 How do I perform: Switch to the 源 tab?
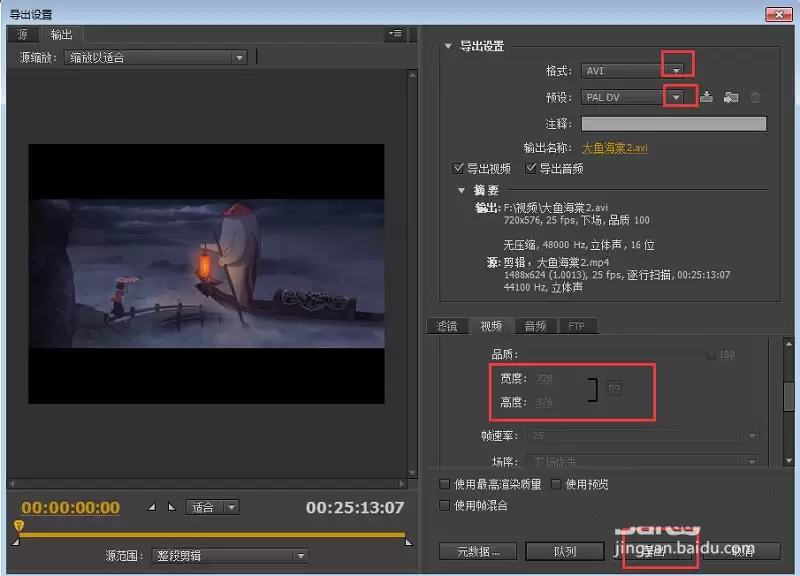(22, 35)
